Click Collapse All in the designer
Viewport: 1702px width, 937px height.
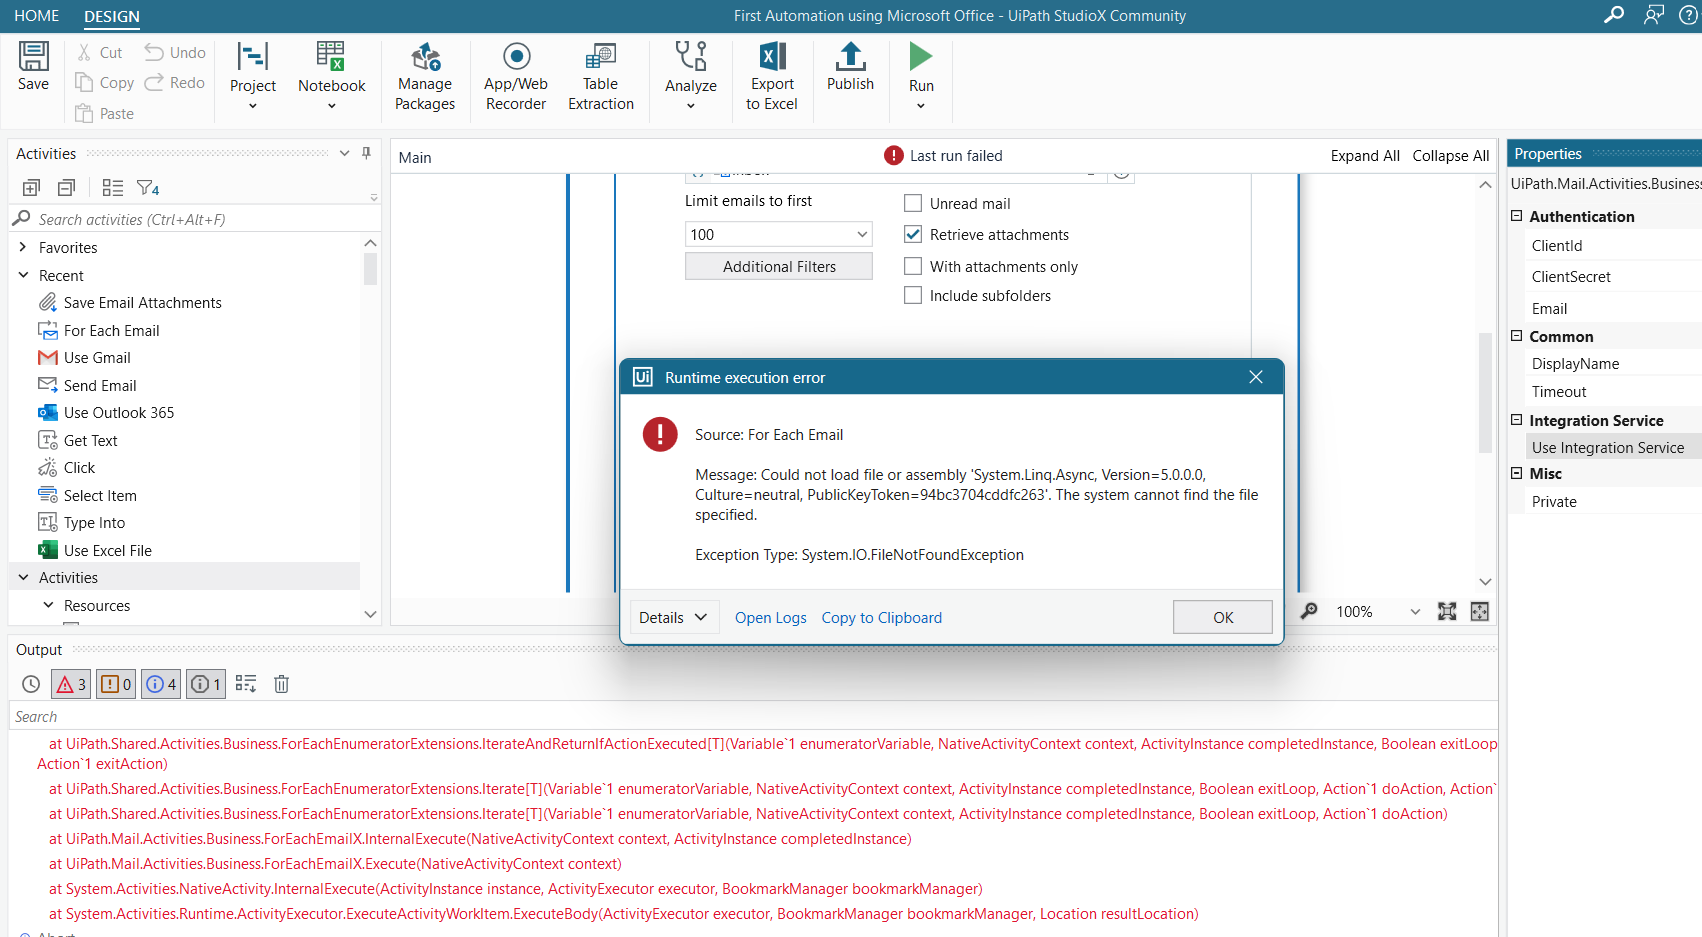pos(1450,156)
